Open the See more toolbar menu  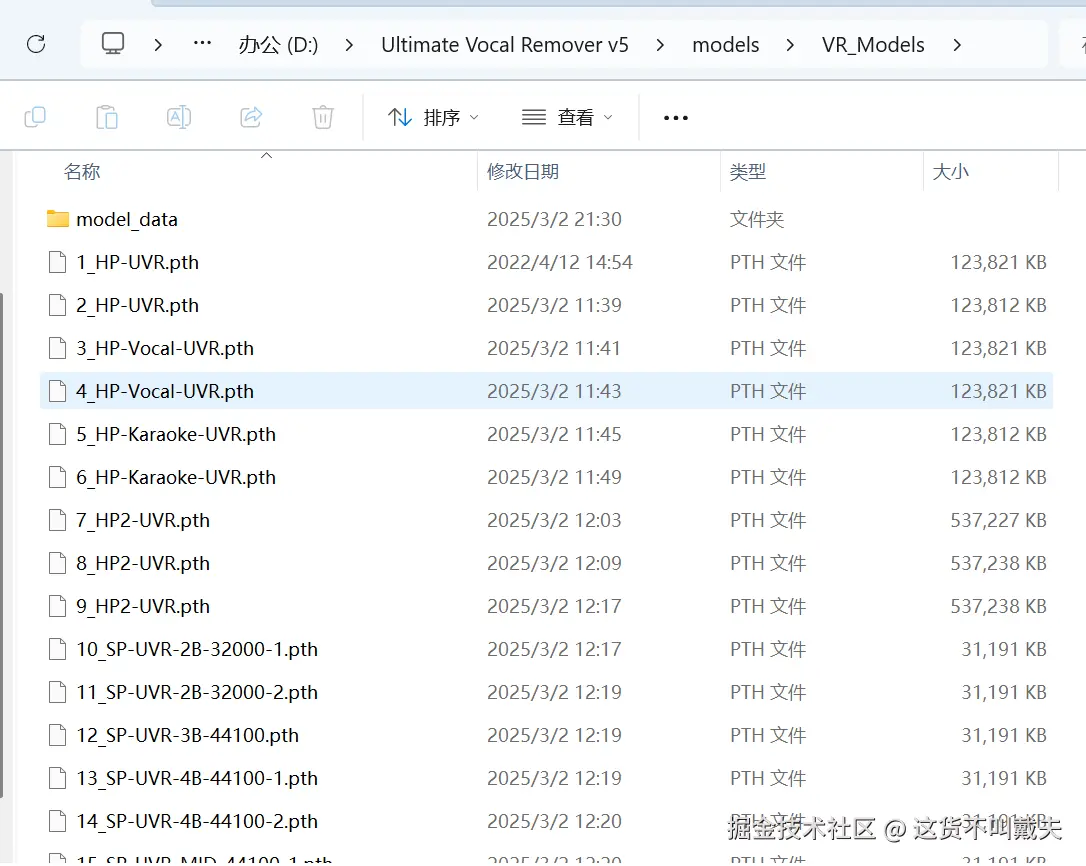point(675,118)
